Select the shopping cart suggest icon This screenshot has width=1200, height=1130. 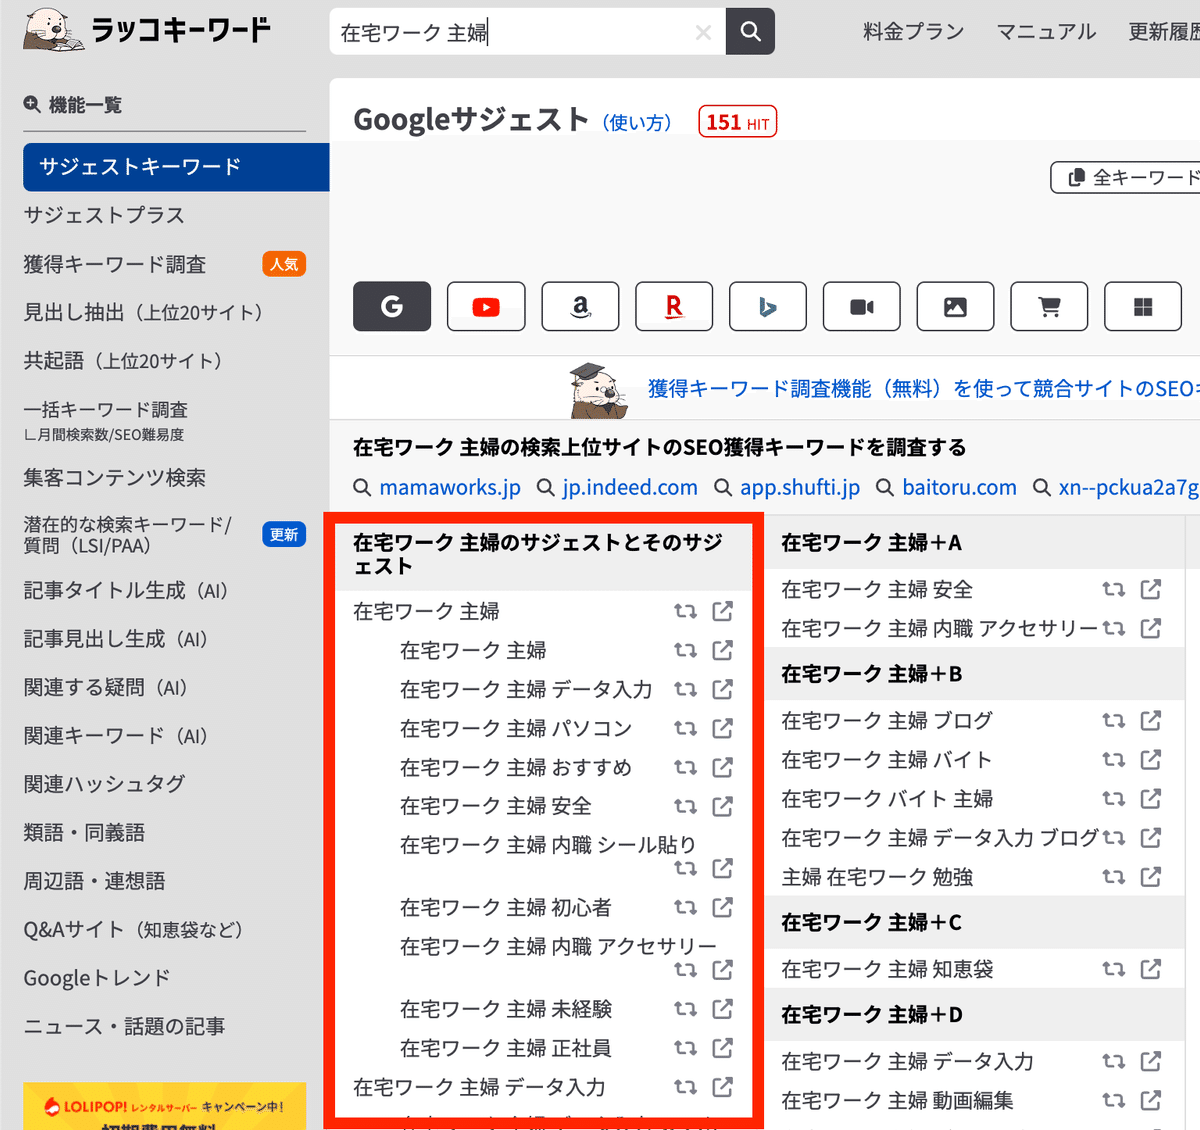tap(1049, 306)
